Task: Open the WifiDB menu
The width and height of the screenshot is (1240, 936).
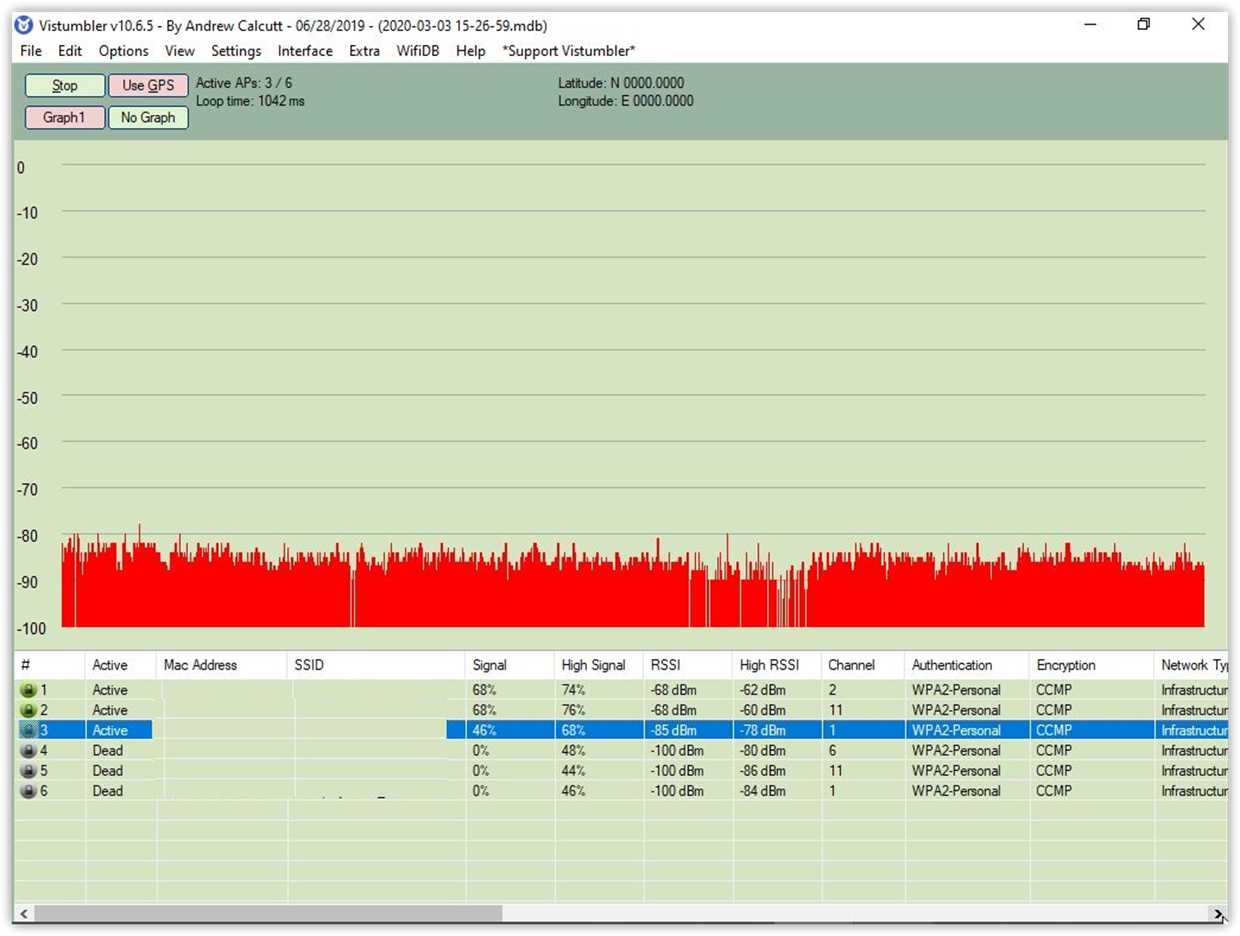Action: (418, 51)
